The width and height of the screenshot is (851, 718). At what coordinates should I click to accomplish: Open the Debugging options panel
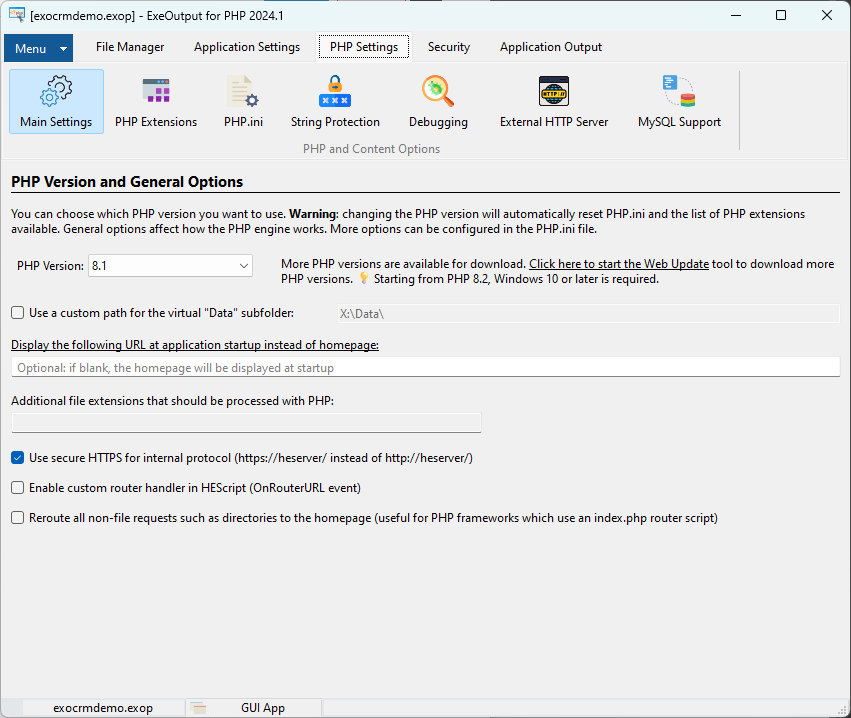pos(438,100)
